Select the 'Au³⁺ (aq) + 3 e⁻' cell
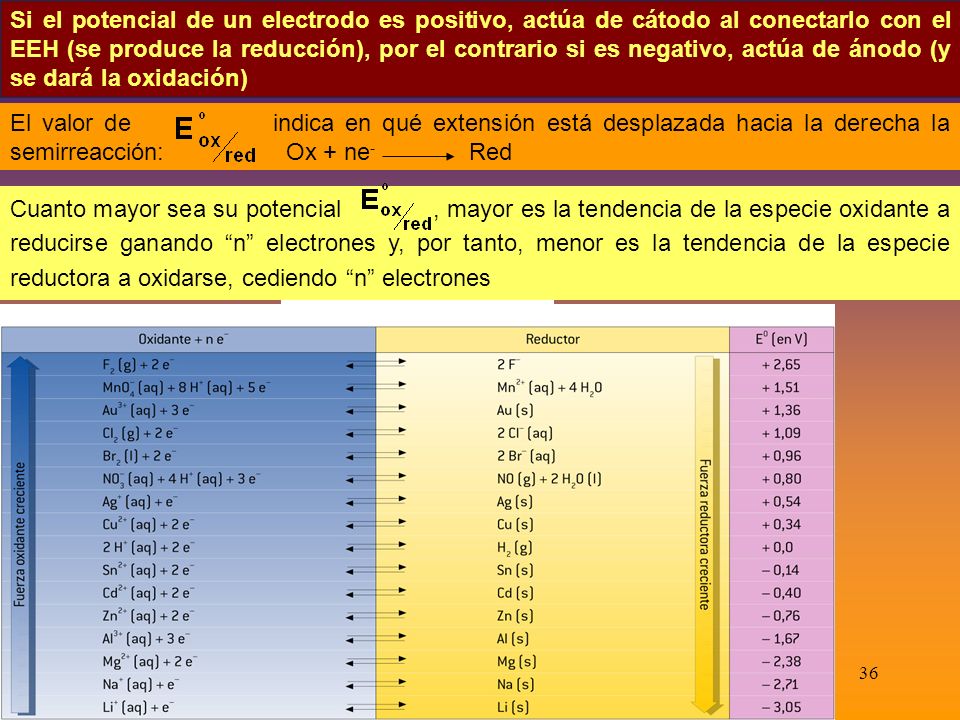This screenshot has height=720, width=960. click(x=146, y=410)
